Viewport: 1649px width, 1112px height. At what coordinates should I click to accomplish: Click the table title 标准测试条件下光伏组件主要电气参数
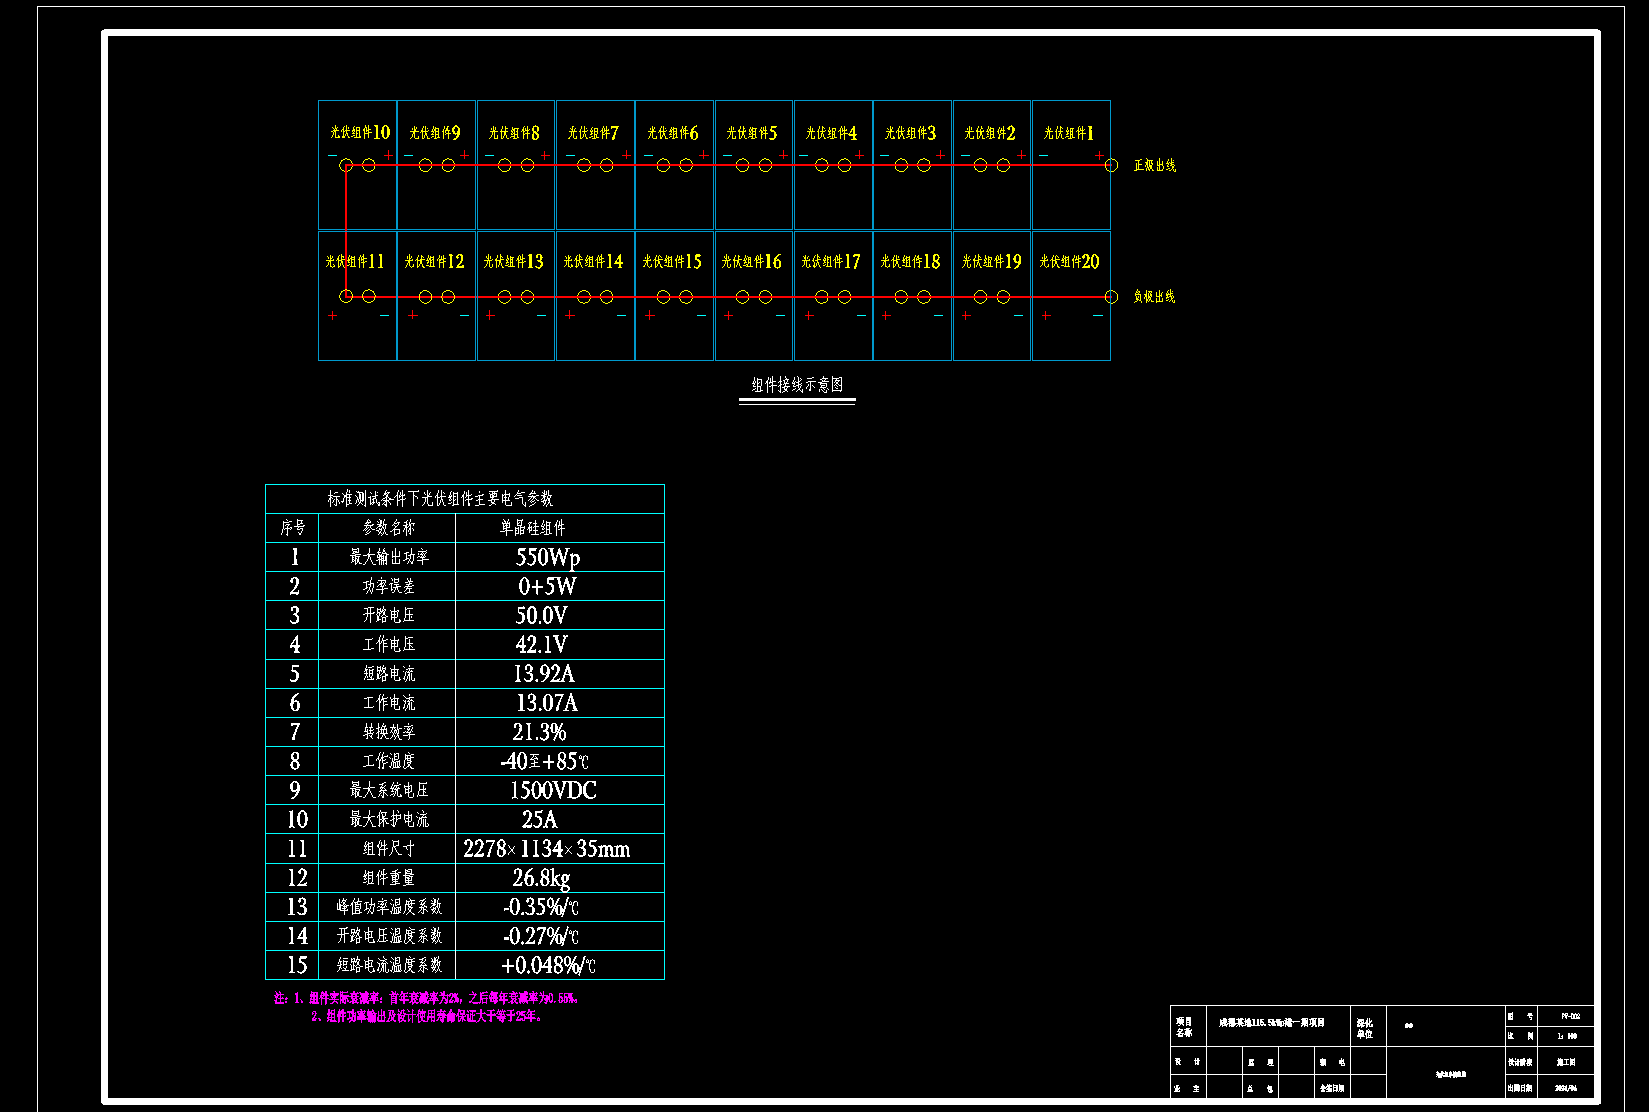click(440, 498)
